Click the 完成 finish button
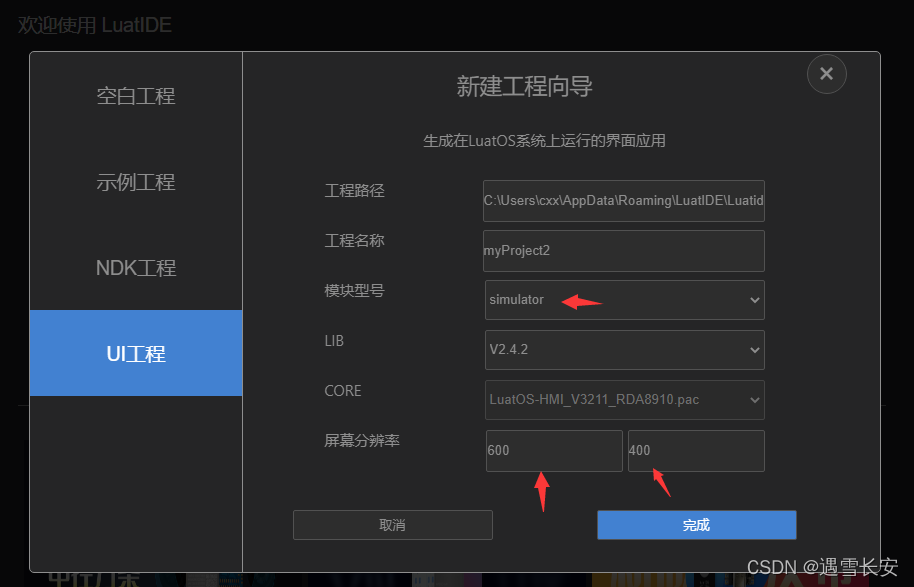 tap(697, 525)
